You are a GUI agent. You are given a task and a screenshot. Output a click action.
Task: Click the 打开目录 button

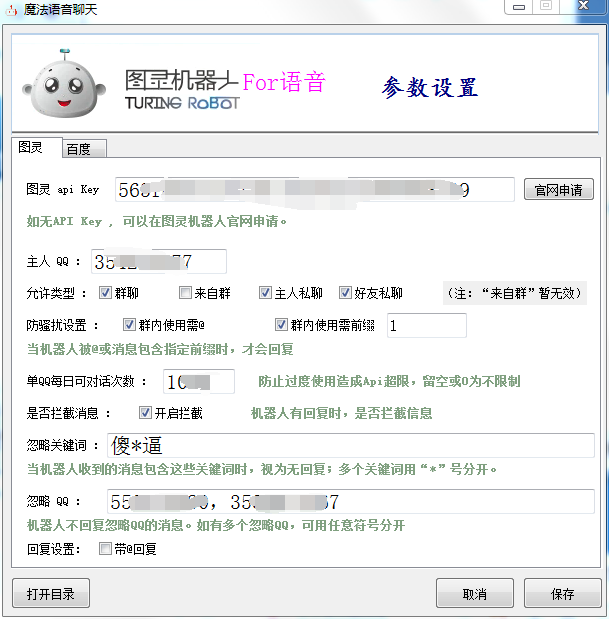51,593
